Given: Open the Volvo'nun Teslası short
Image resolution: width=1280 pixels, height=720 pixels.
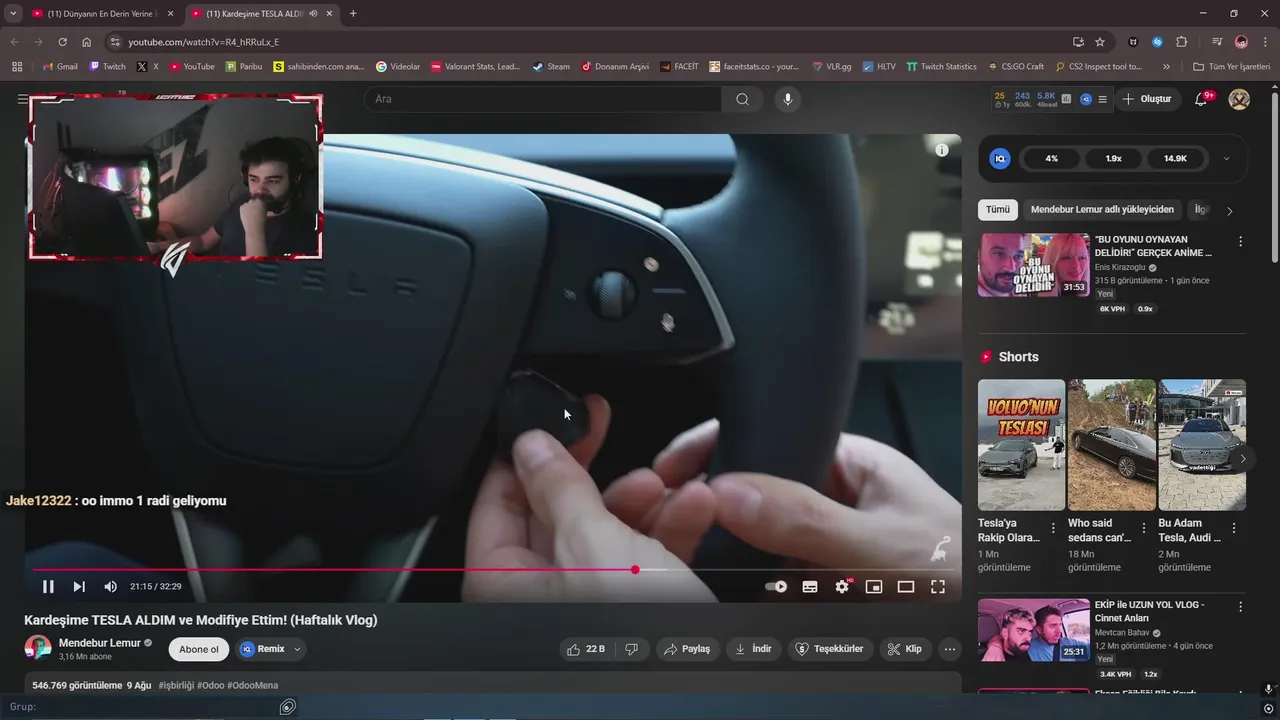Looking at the screenshot, I should coord(1021,445).
